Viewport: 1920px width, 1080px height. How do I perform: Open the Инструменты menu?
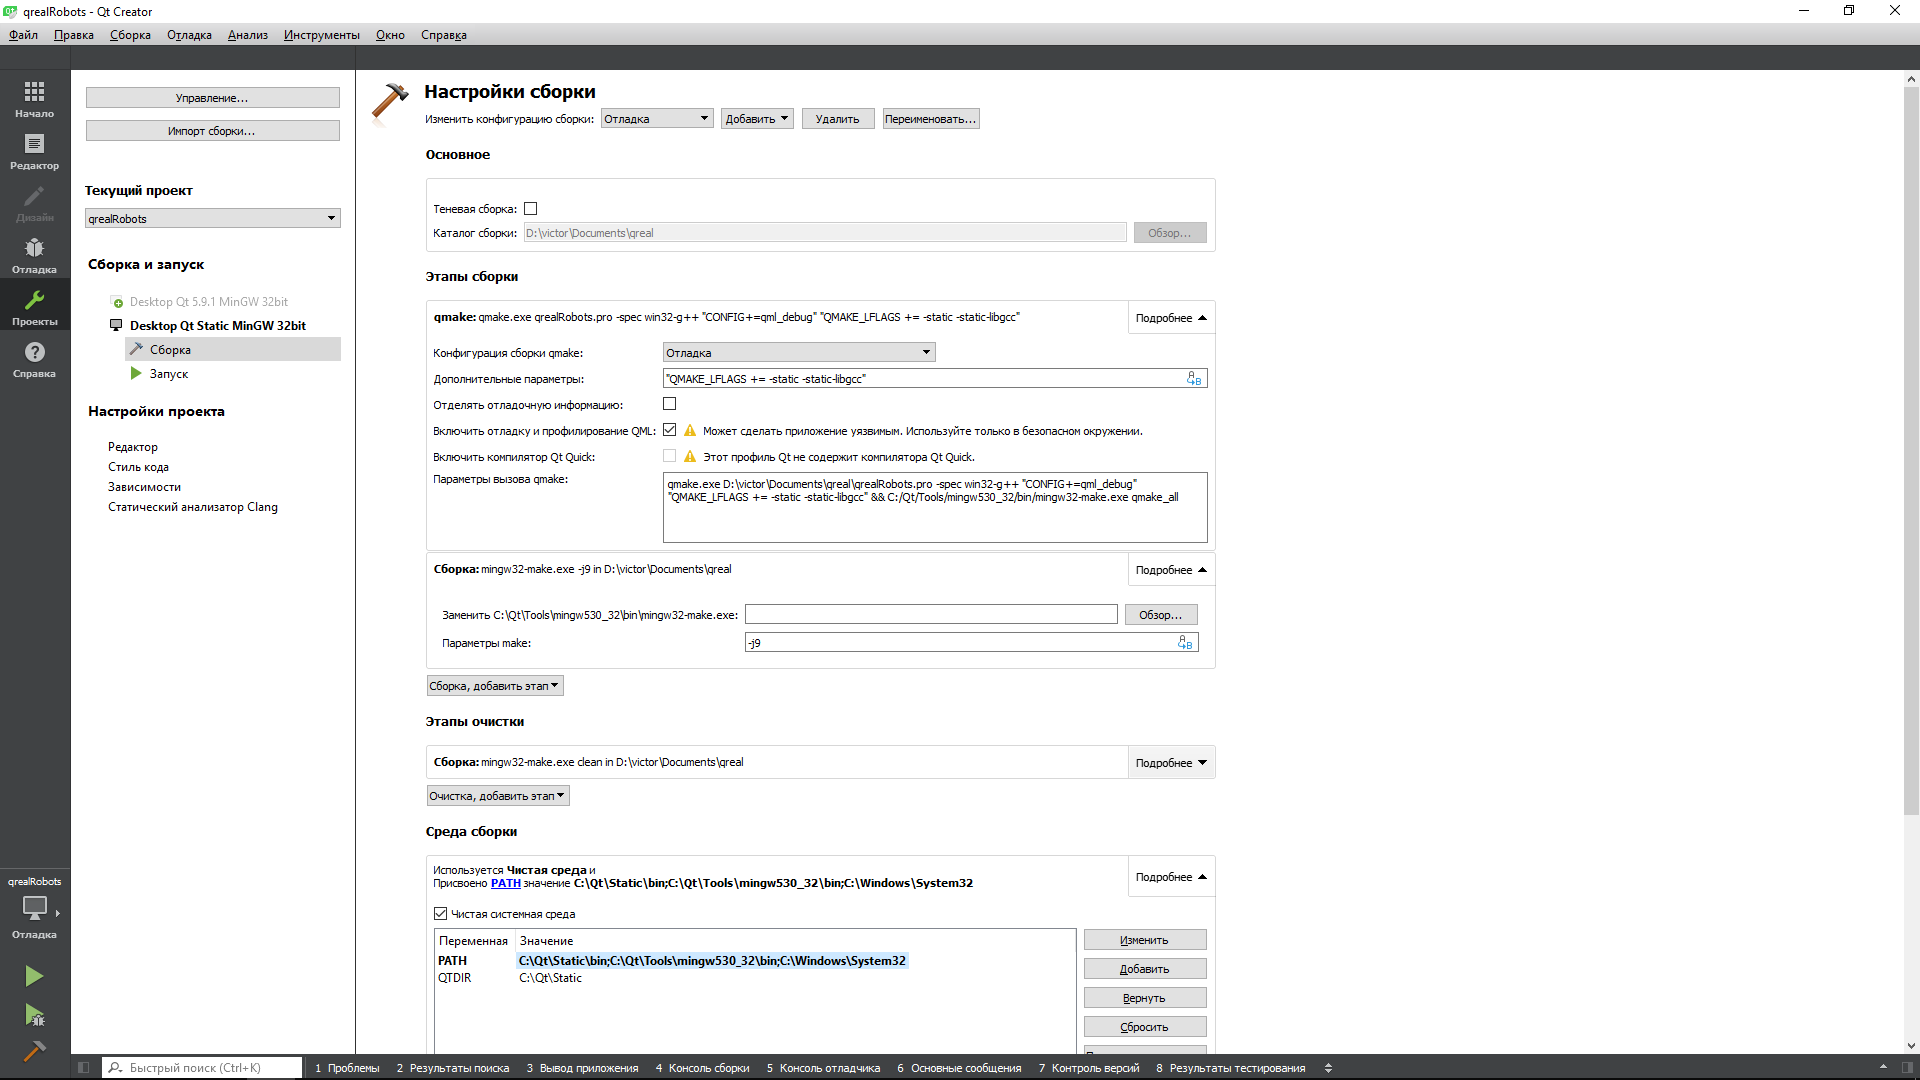tap(321, 35)
